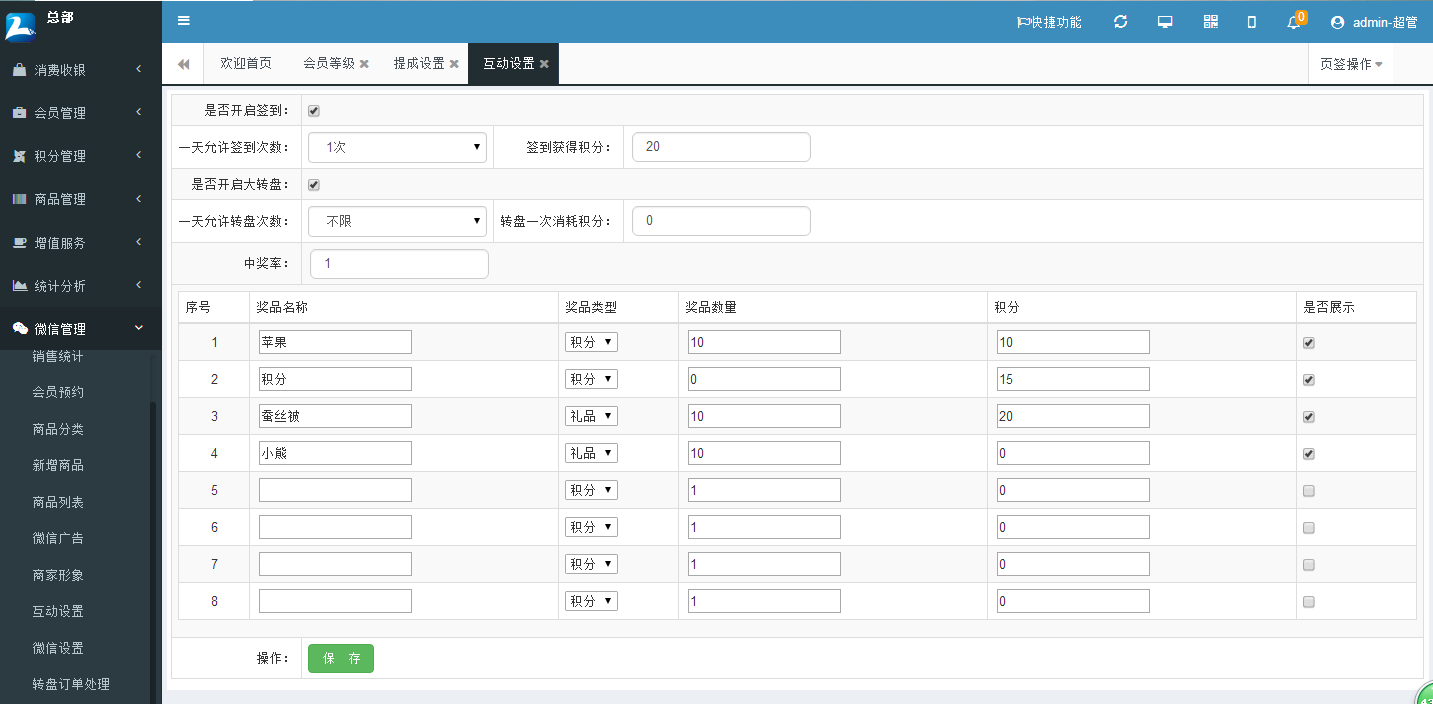Click the 中奖率 input field
This screenshot has width=1433, height=704.
[399, 264]
